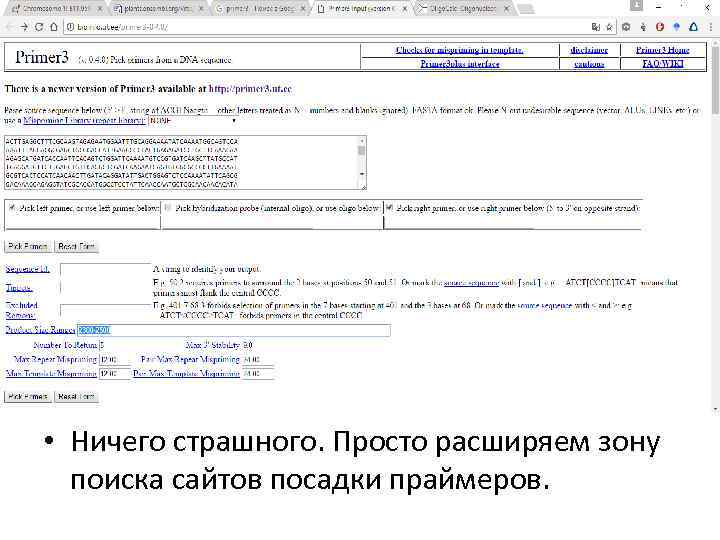
Task: Open the Targets help link
Action: tap(19, 288)
